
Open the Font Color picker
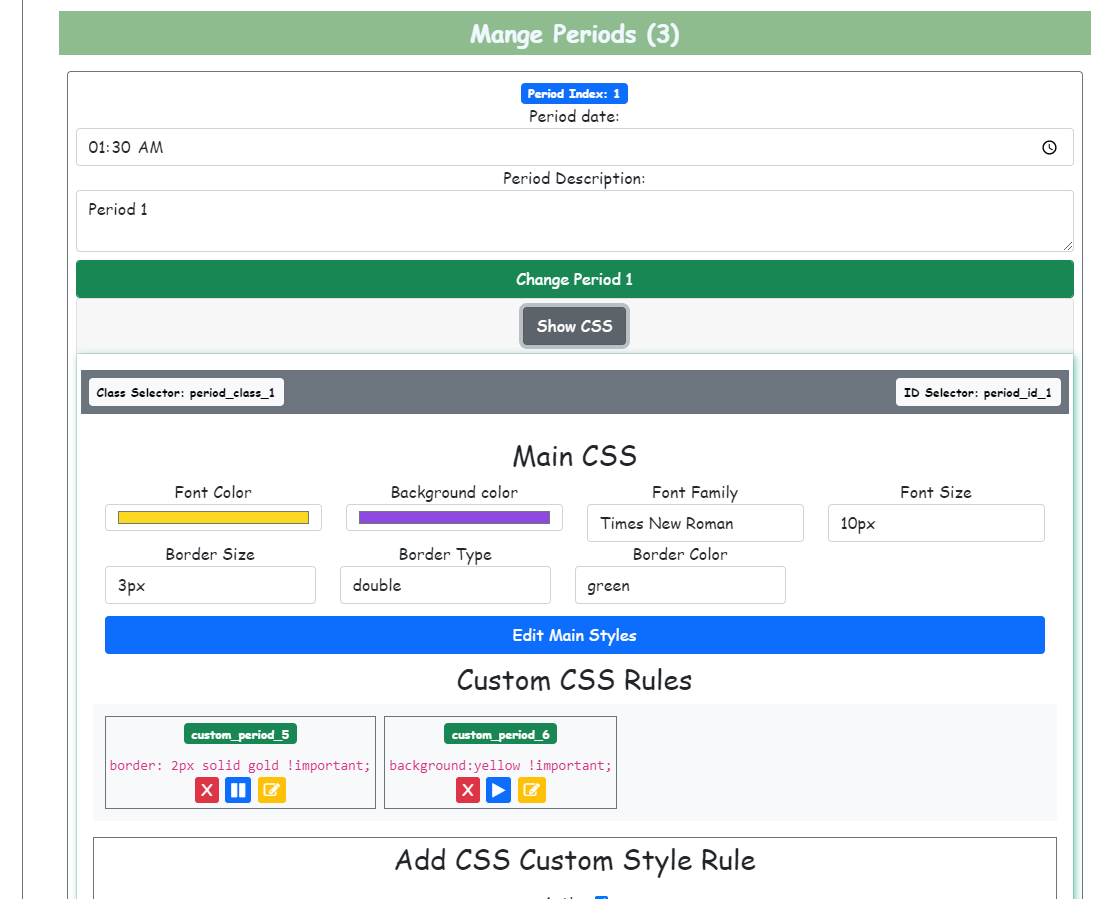point(213,518)
